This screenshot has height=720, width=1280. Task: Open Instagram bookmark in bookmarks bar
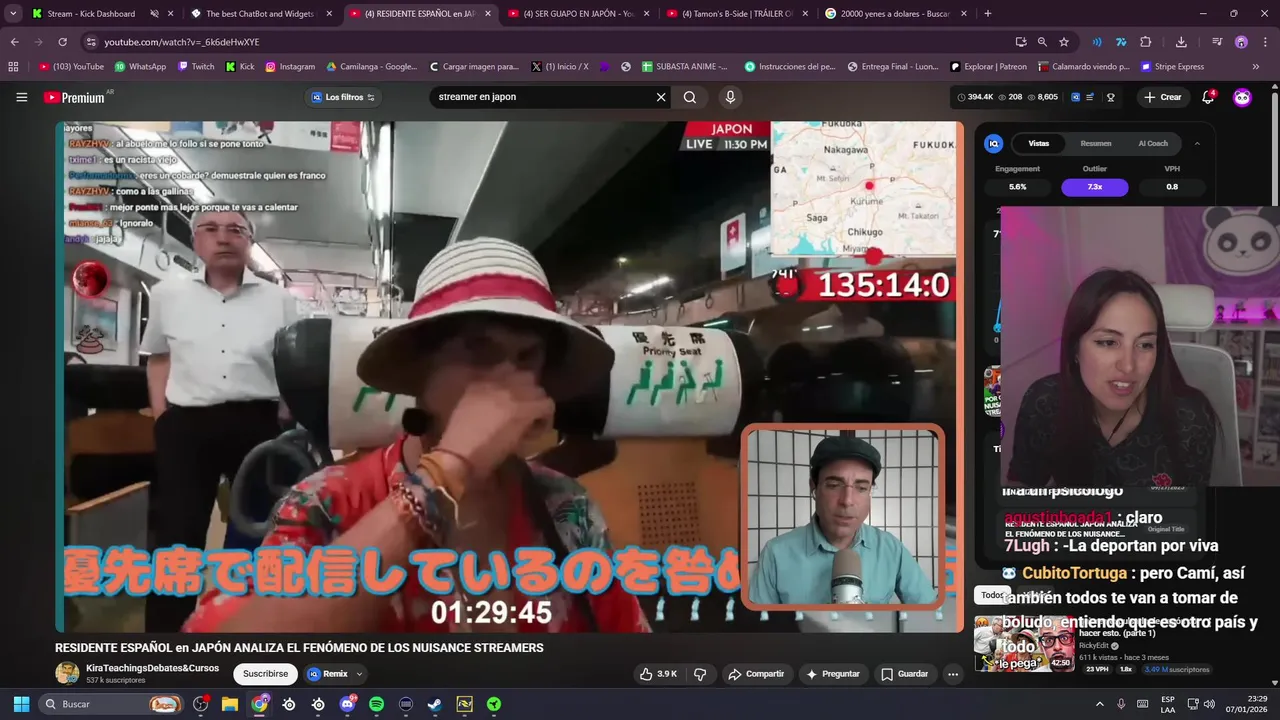289,67
